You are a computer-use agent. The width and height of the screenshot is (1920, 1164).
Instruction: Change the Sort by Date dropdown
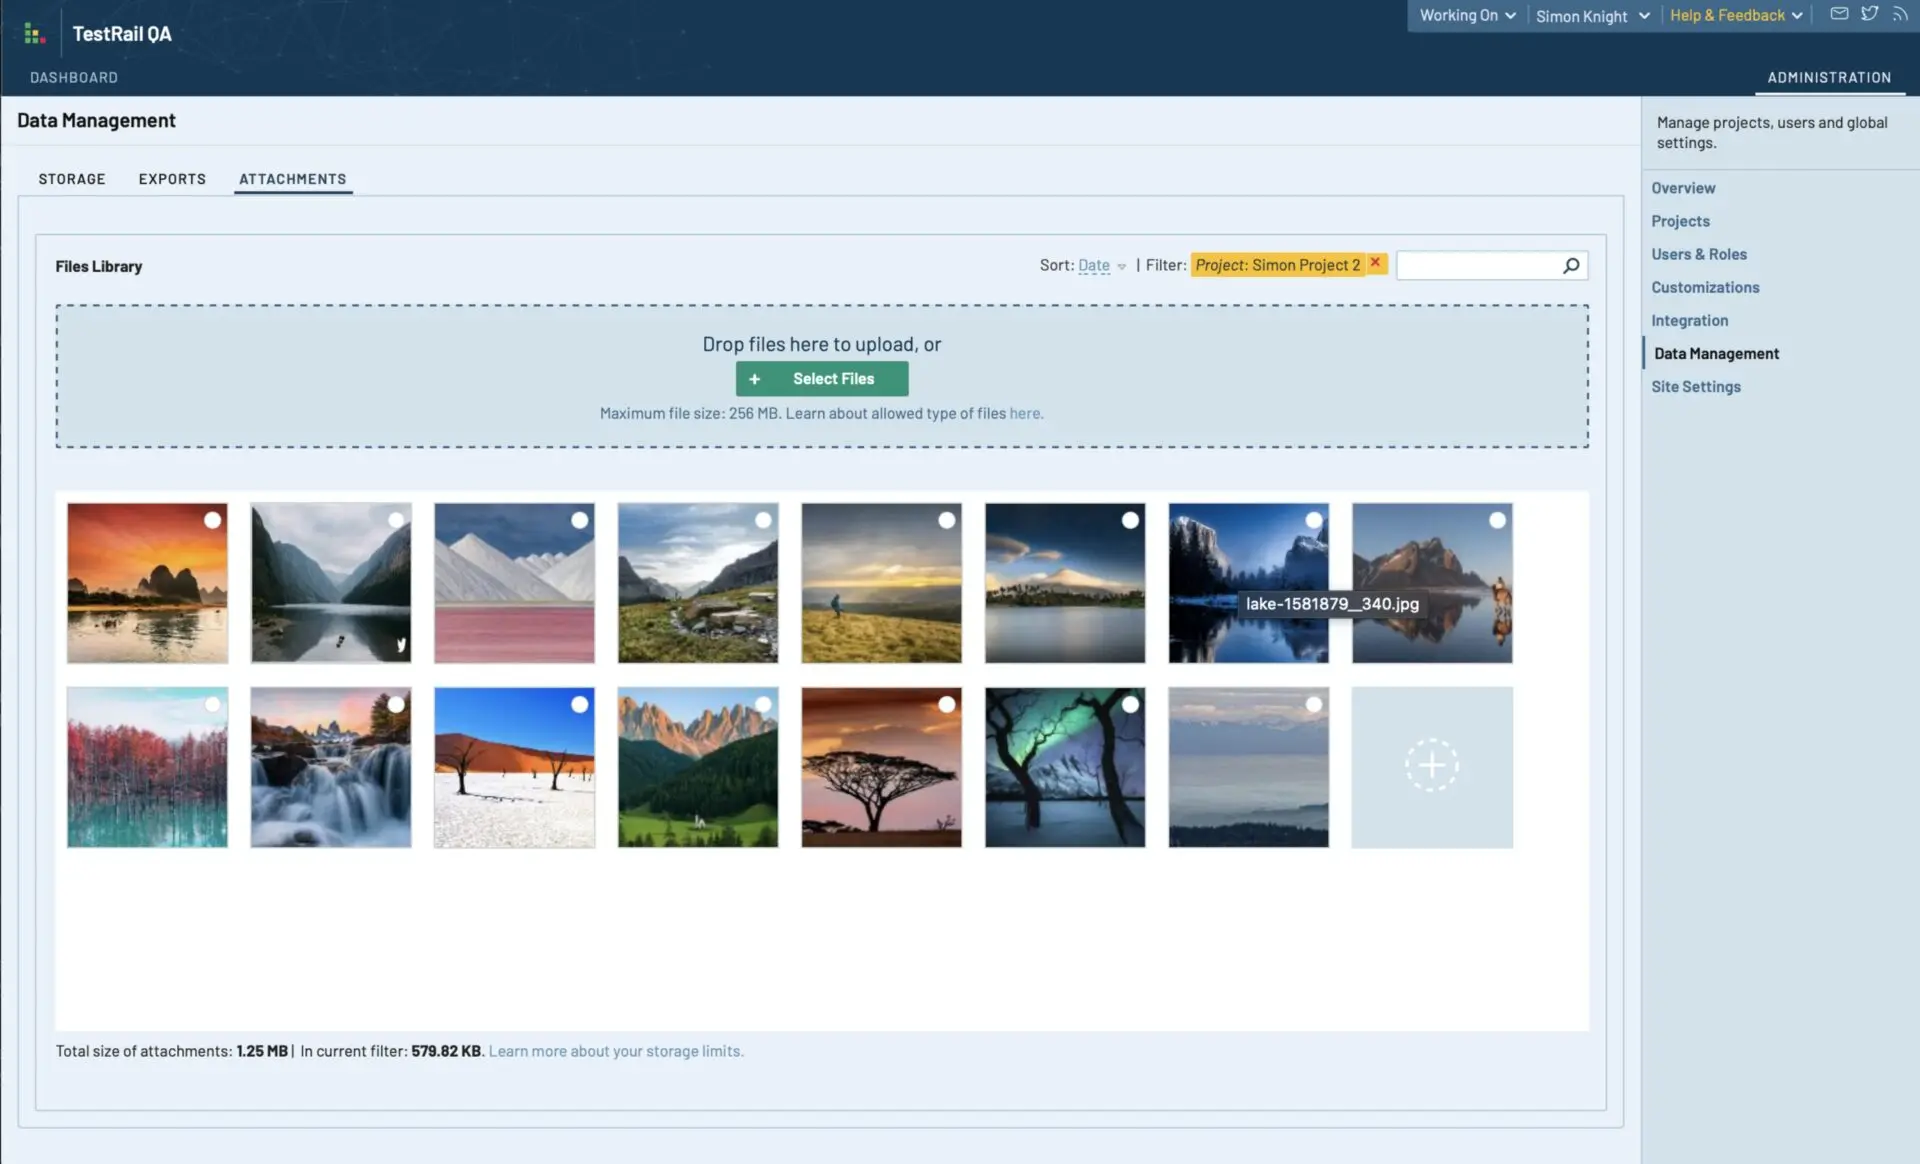(1101, 265)
